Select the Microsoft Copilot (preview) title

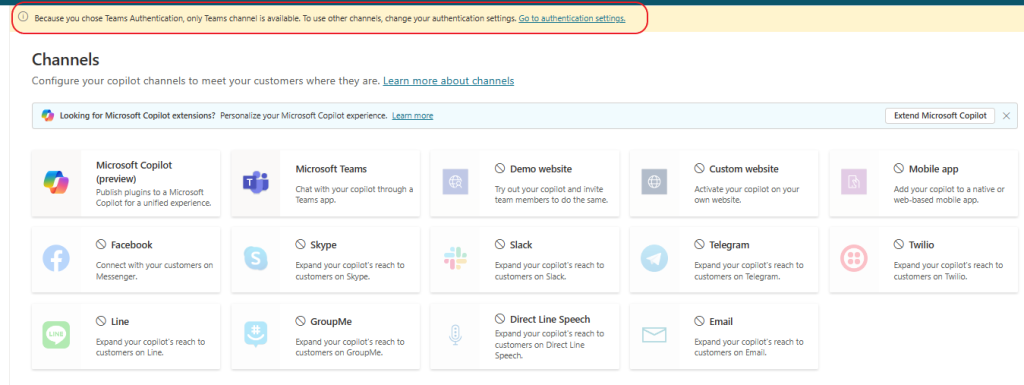134,172
